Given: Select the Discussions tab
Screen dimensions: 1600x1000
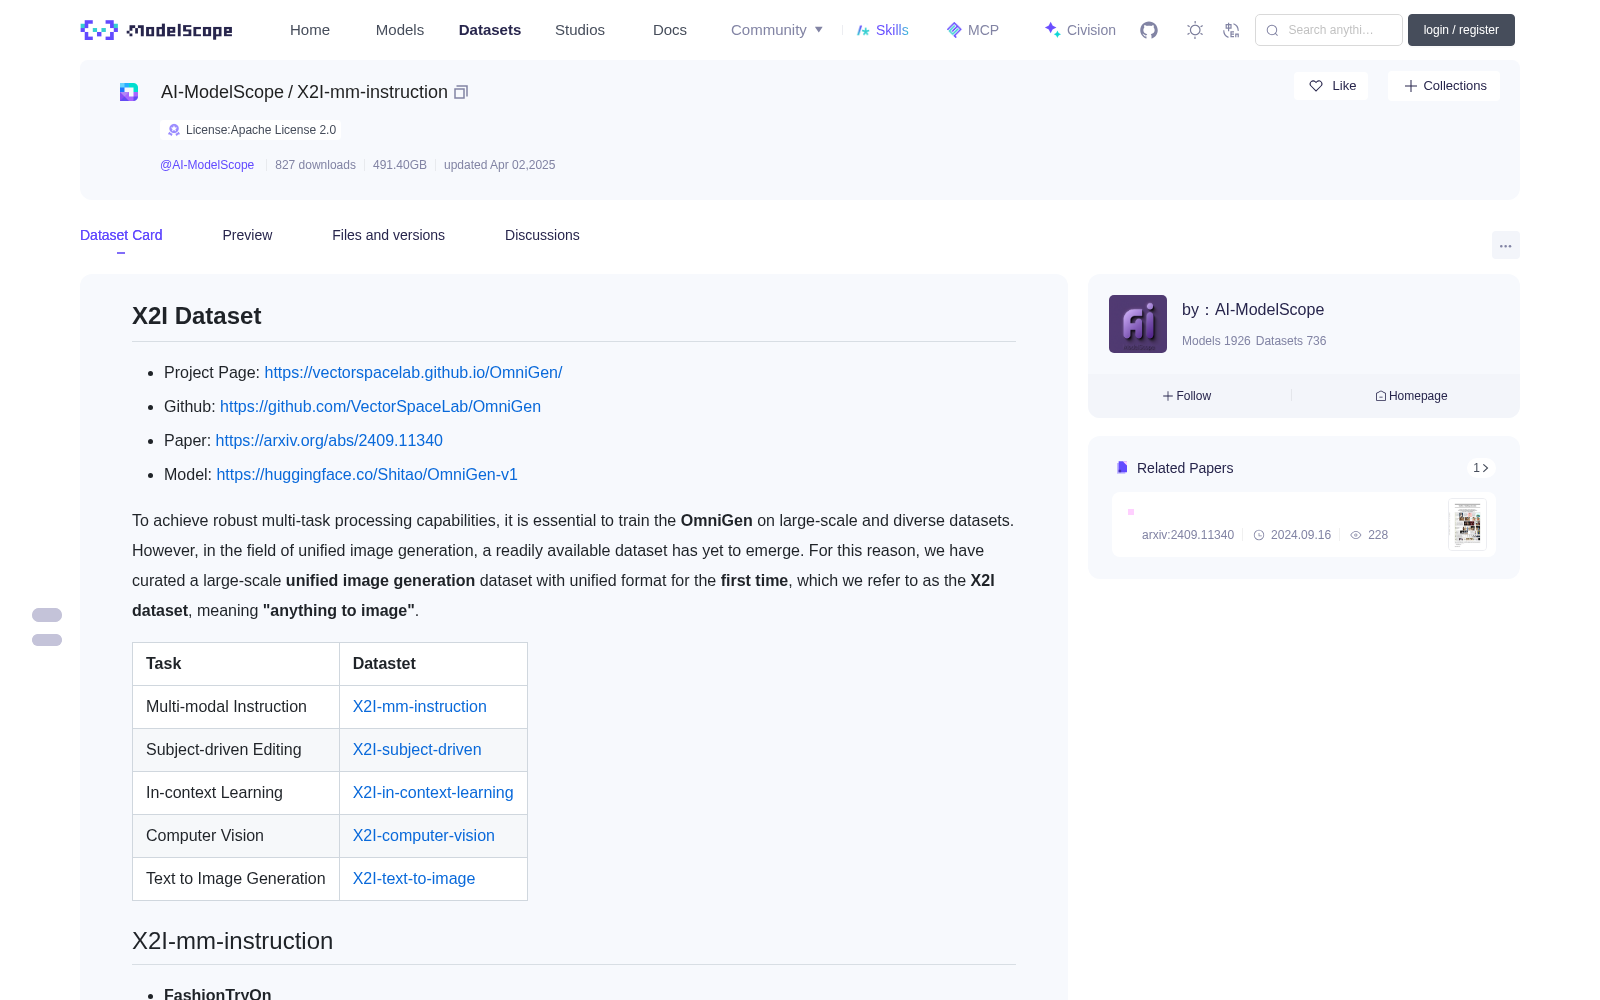Looking at the screenshot, I should [542, 235].
